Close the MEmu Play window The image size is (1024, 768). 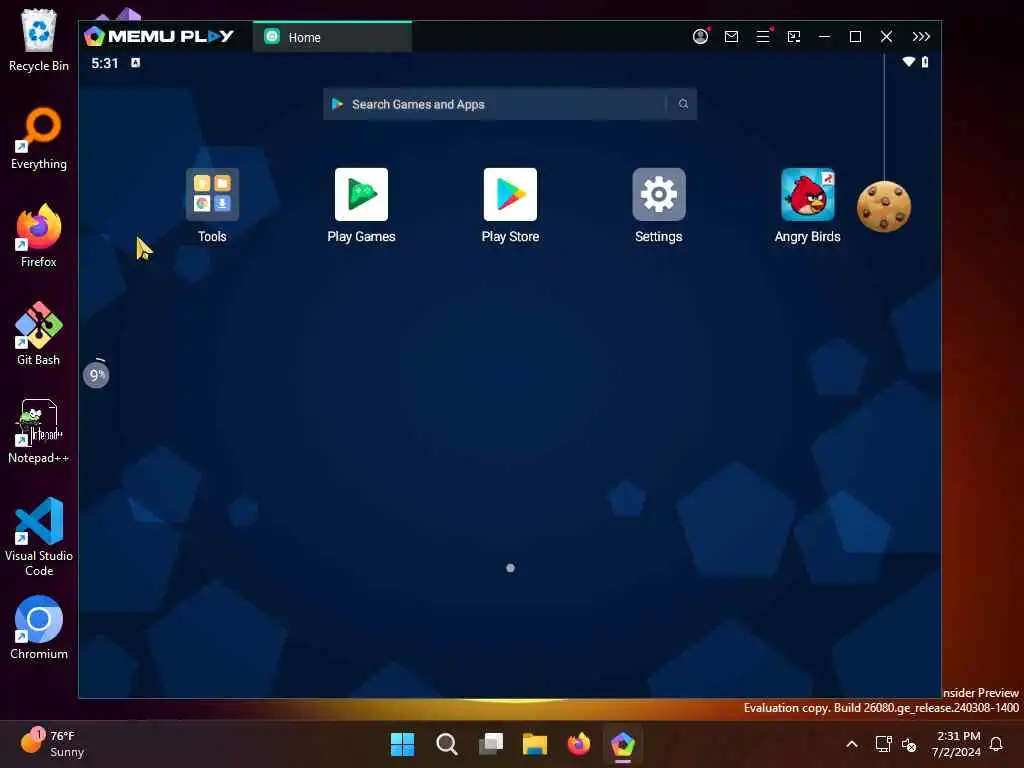[x=886, y=37]
